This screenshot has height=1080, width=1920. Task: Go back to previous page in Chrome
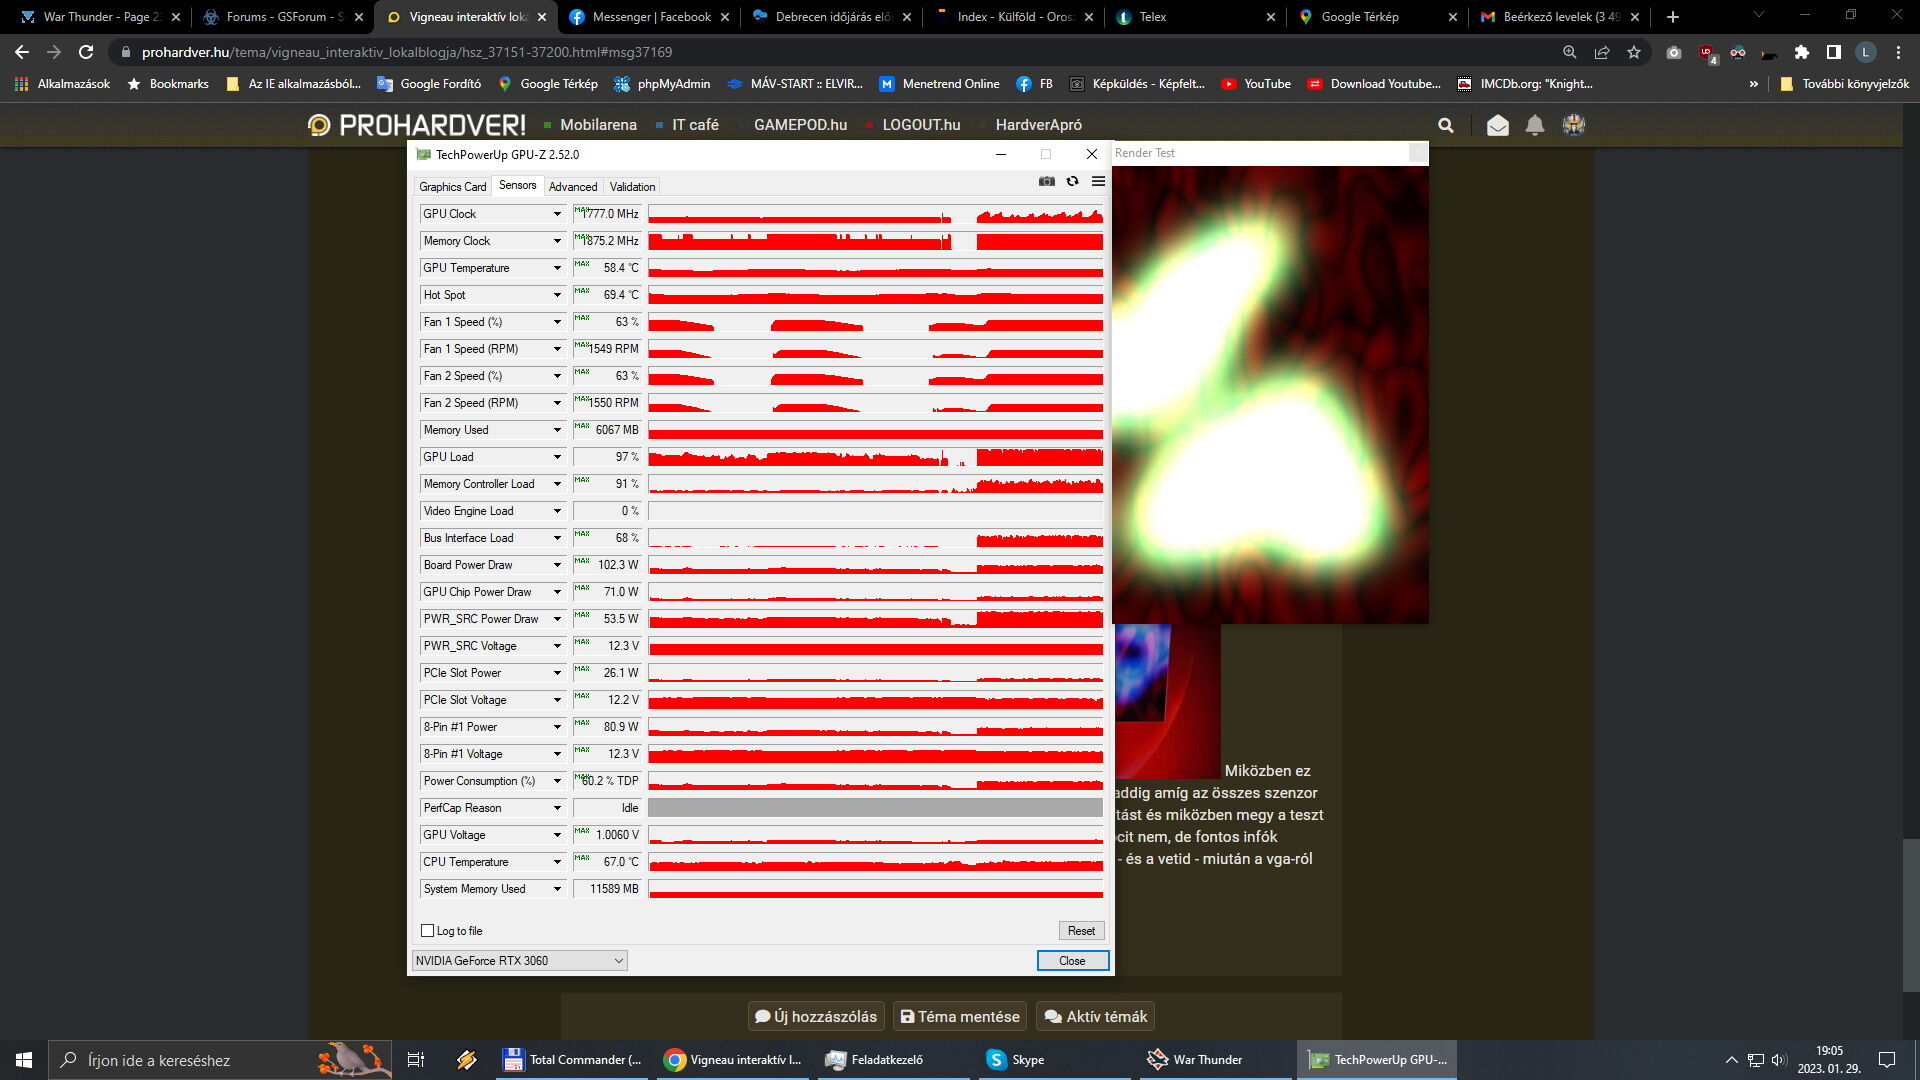(x=22, y=52)
